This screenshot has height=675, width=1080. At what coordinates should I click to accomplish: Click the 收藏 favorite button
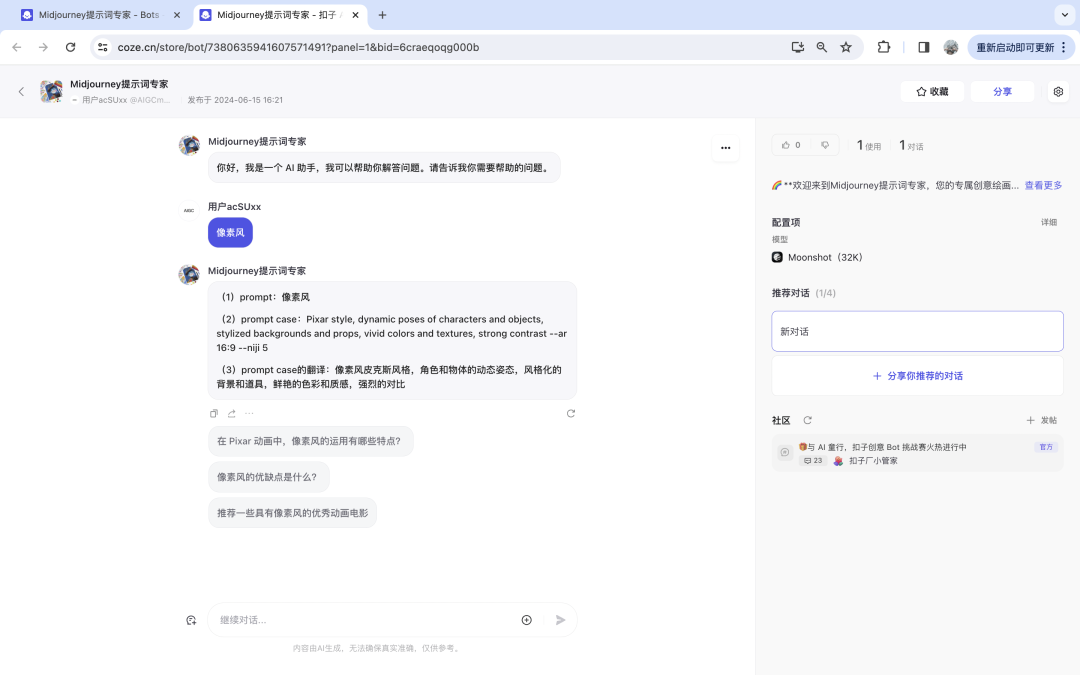tap(933, 91)
